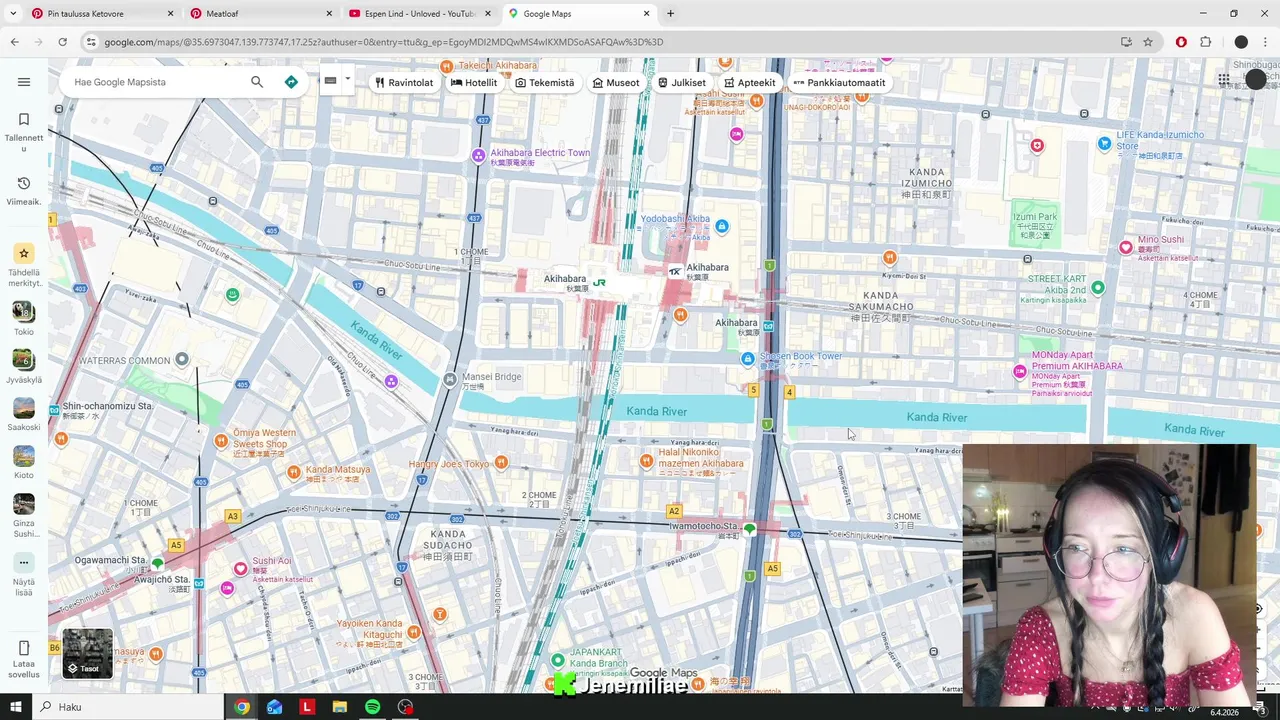Click the WATERRAS COMMON pin
Image resolution: width=1280 pixels, height=720 pixels.
click(182, 359)
